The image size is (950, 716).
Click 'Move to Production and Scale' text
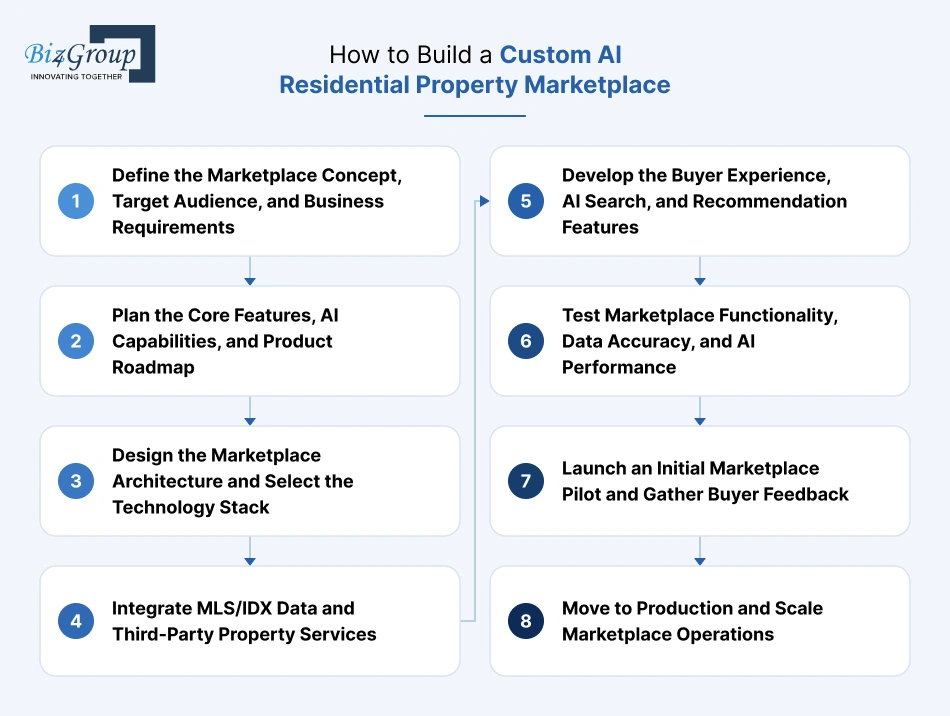693,621
